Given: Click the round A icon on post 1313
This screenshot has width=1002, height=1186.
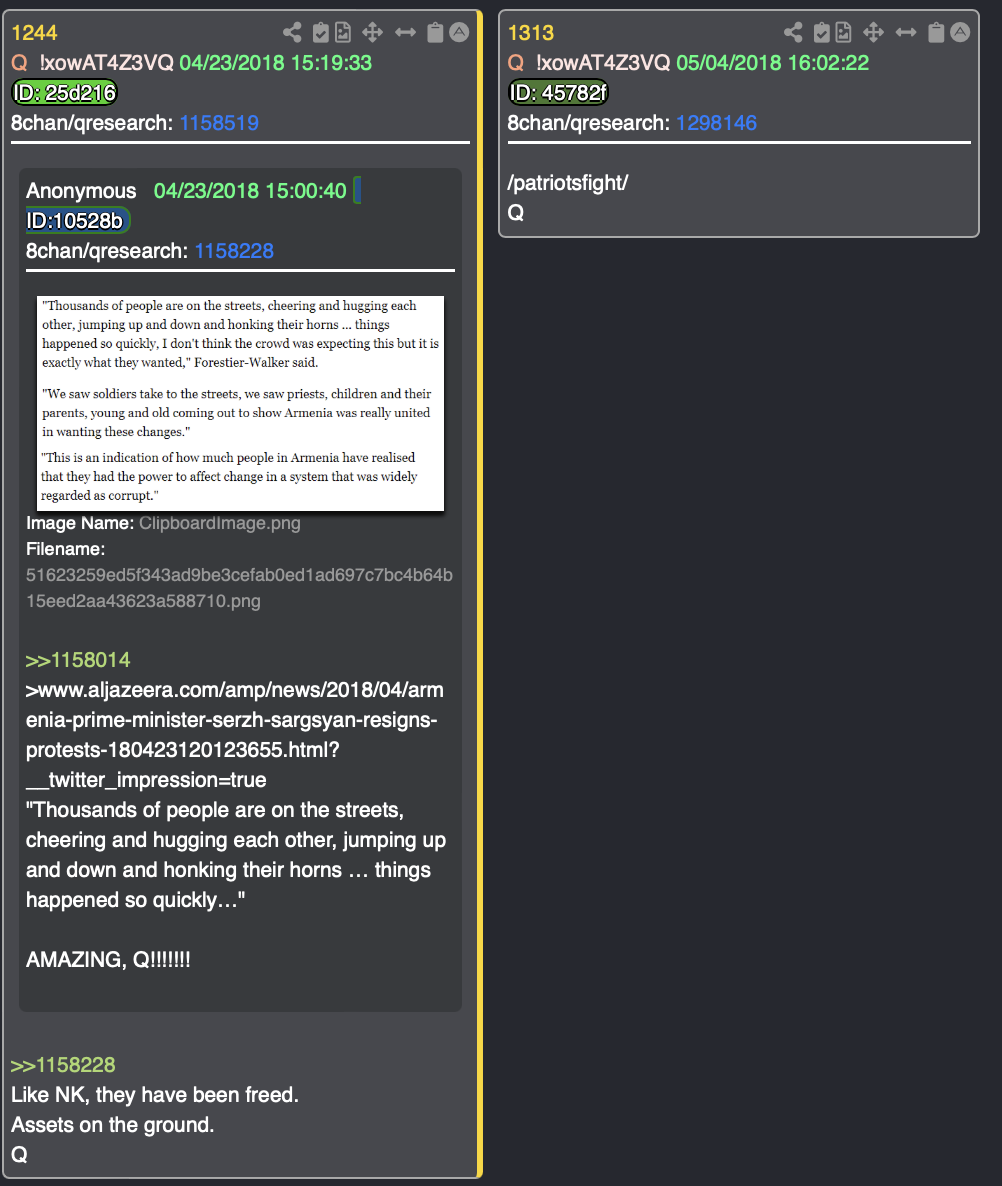Looking at the screenshot, I should click(960, 33).
